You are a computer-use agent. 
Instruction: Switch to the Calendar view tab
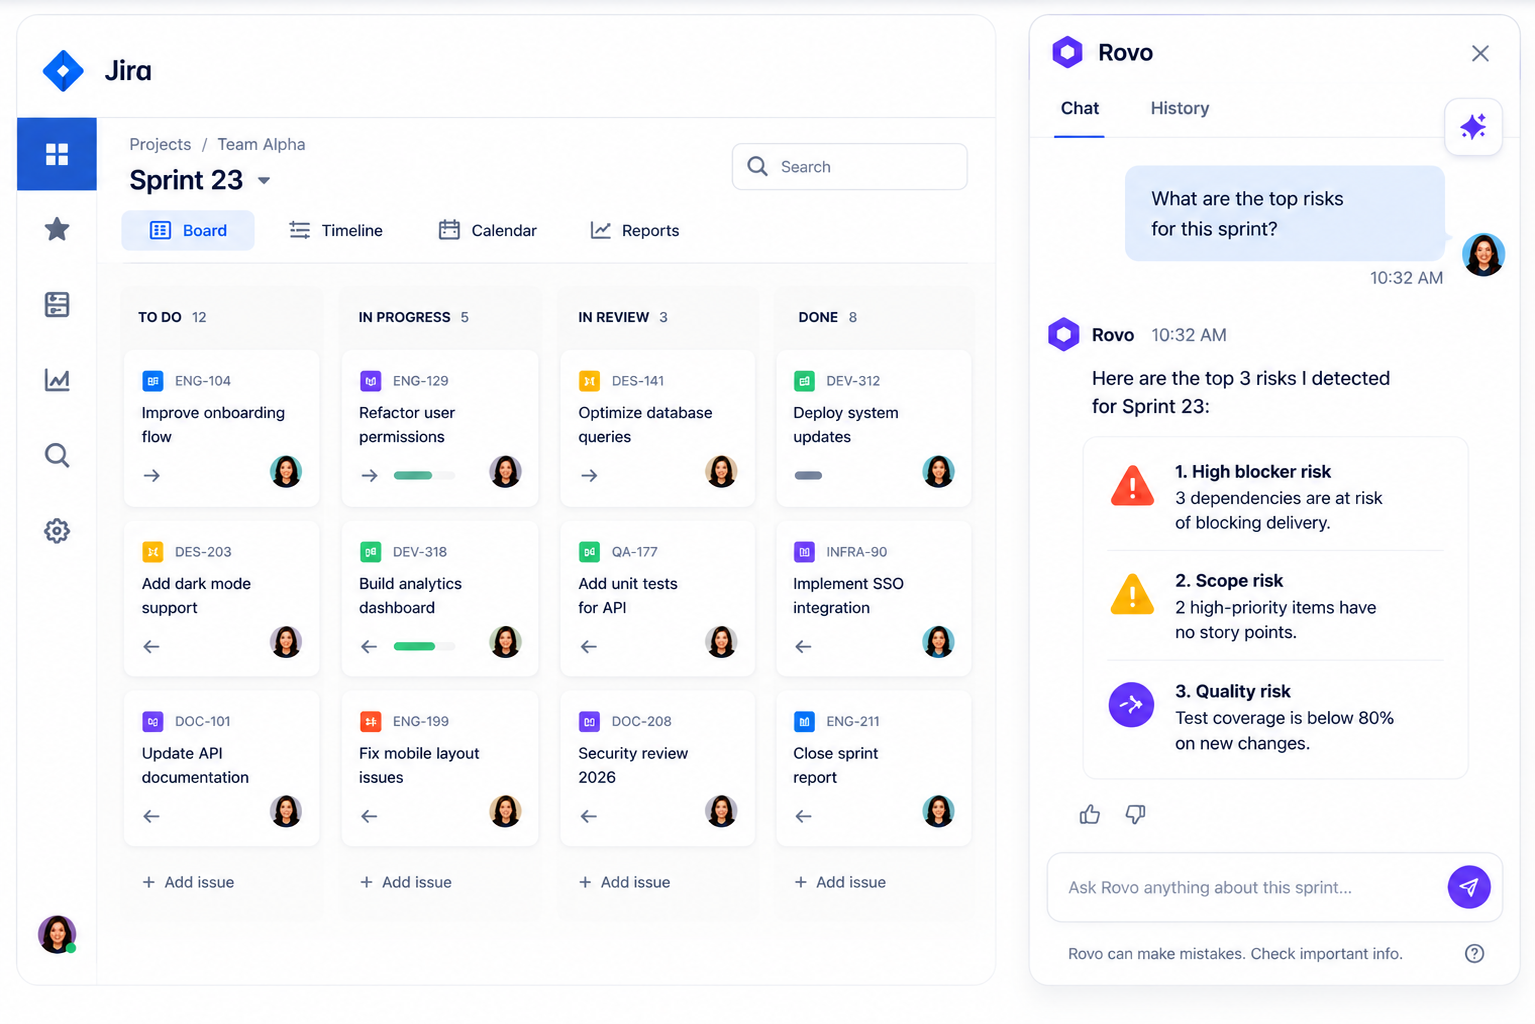(488, 231)
